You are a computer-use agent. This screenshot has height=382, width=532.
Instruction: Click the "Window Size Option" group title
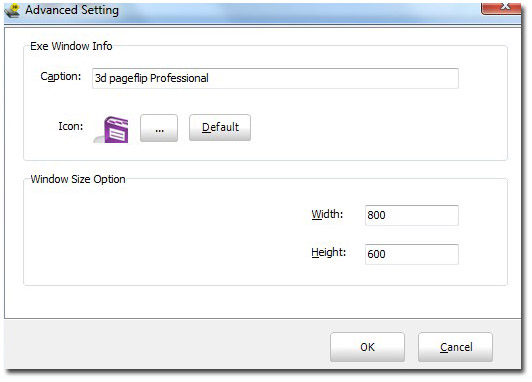click(x=78, y=179)
